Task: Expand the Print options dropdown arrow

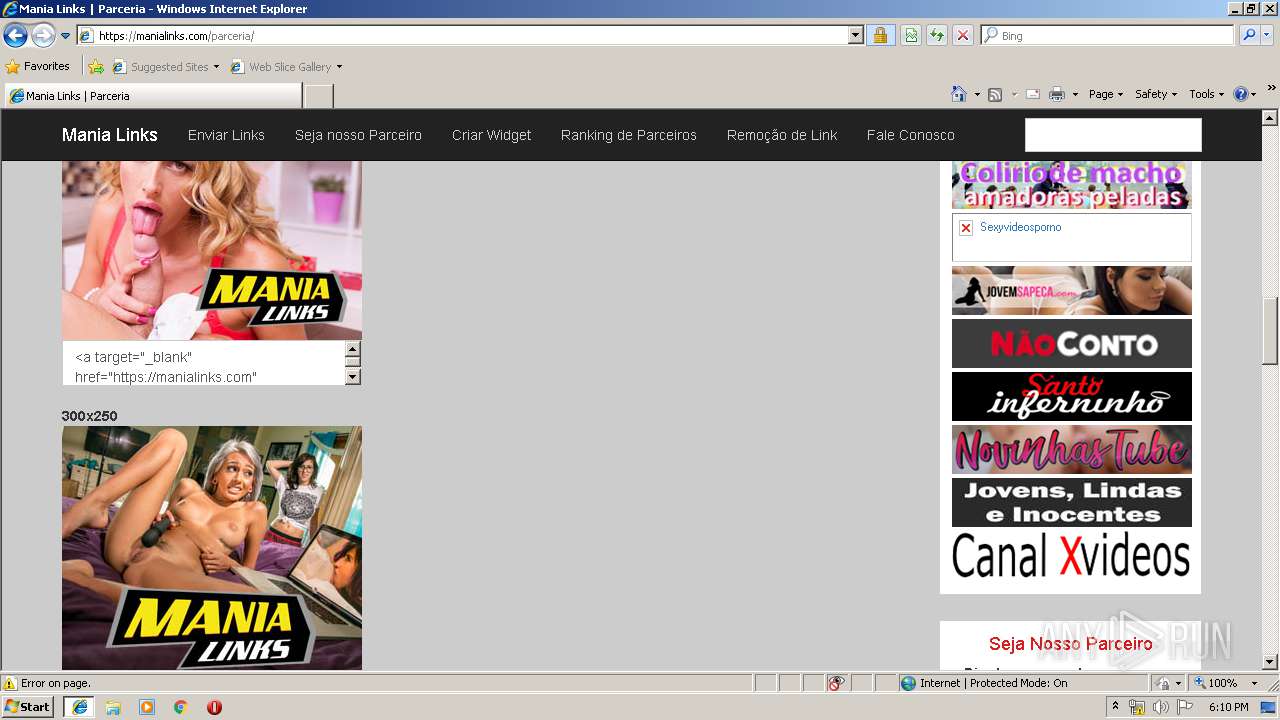Action: 1075,94
